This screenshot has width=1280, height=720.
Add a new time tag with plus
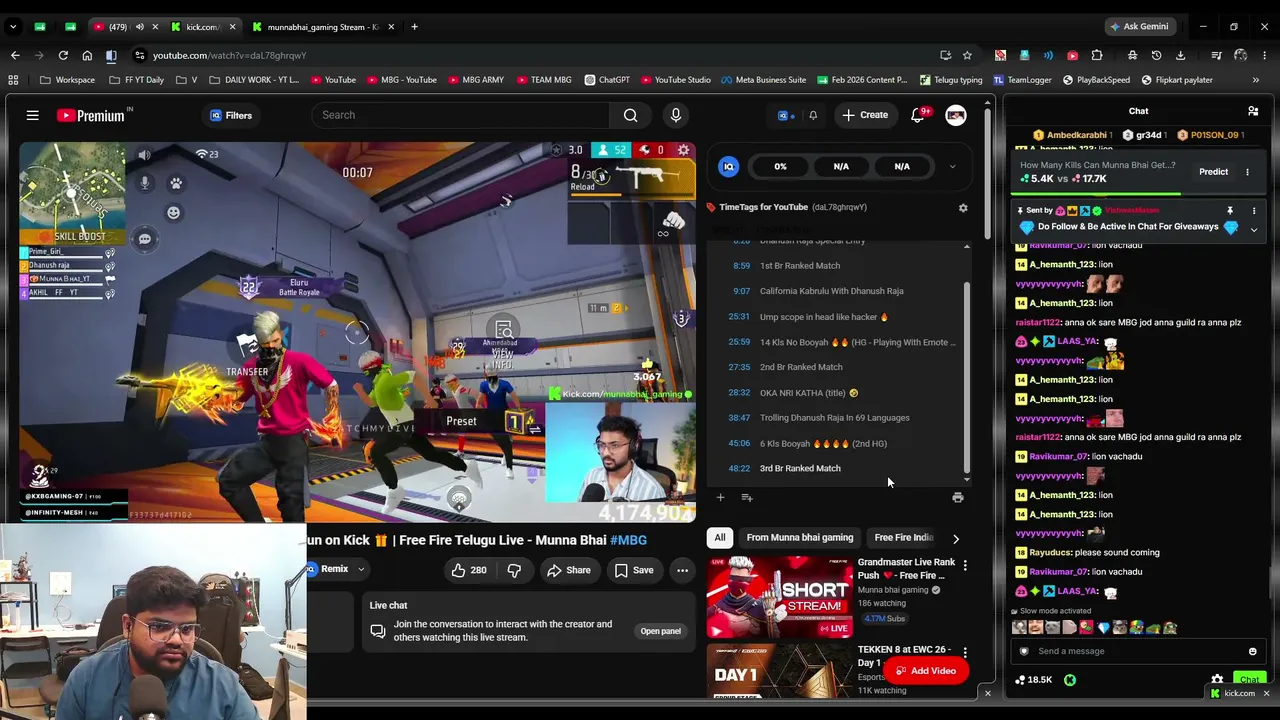[720, 497]
